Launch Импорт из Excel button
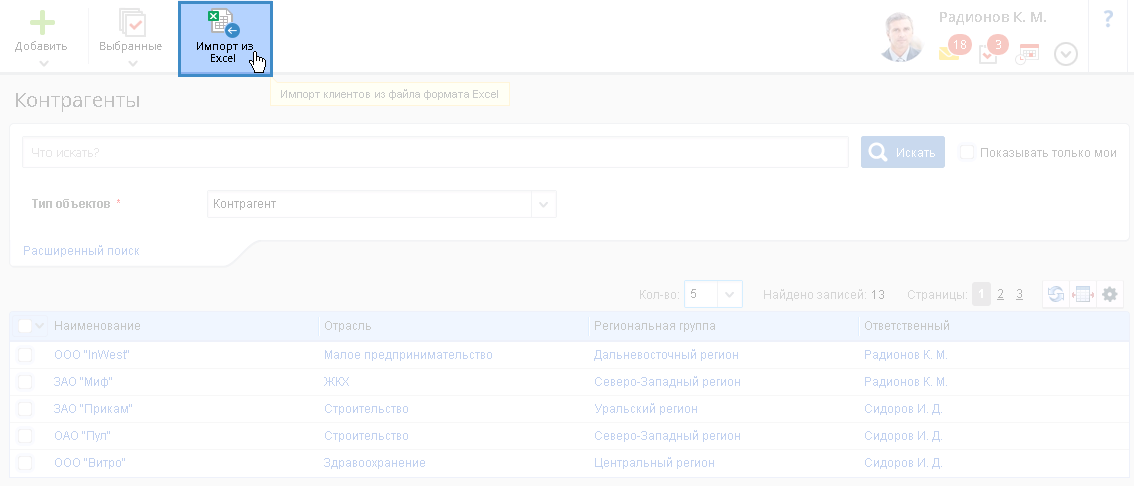Screen dimensions: 1134x486 (225, 38)
